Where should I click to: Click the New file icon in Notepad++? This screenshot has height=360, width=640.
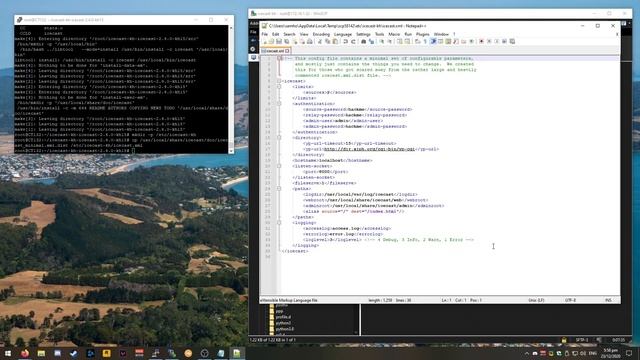(x=264, y=41)
